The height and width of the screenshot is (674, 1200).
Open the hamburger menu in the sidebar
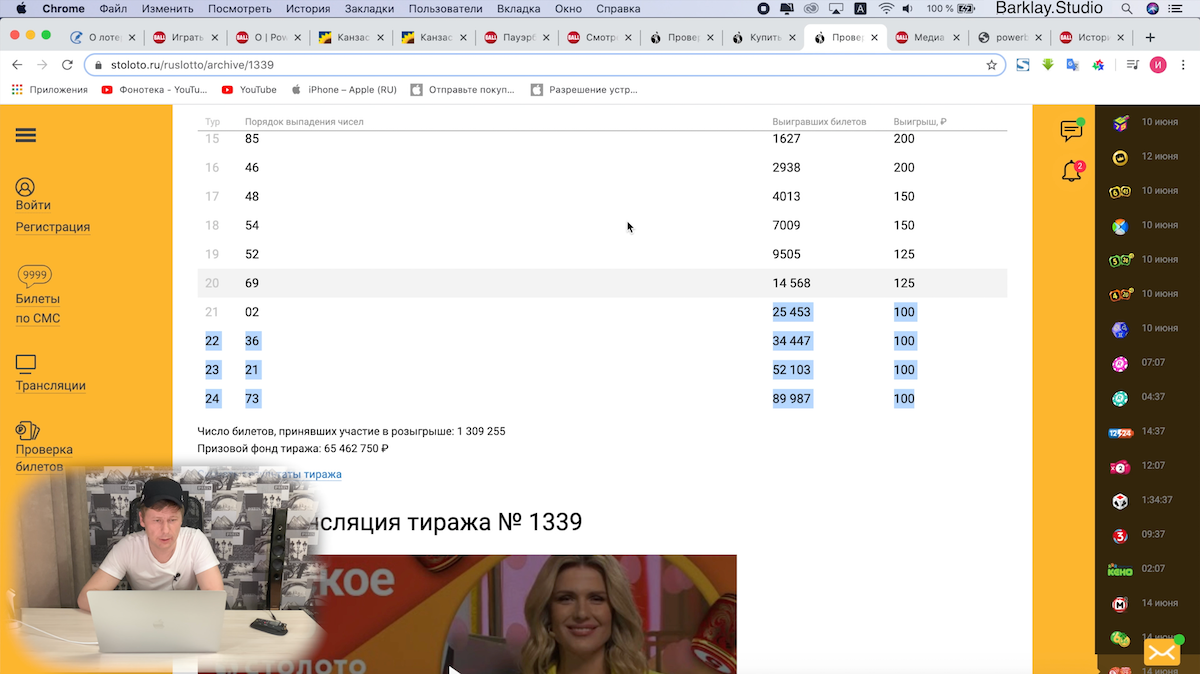tap(26, 135)
